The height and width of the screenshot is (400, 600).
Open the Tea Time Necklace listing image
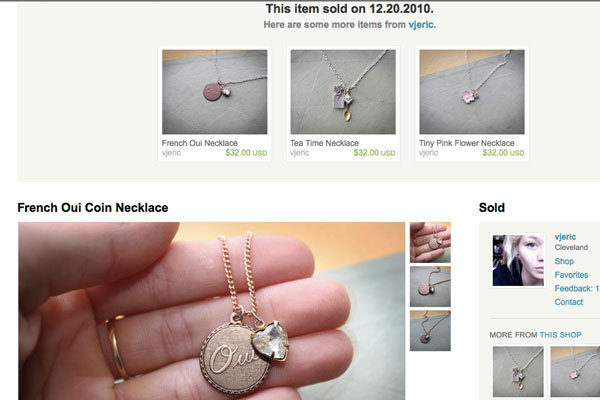tap(343, 92)
